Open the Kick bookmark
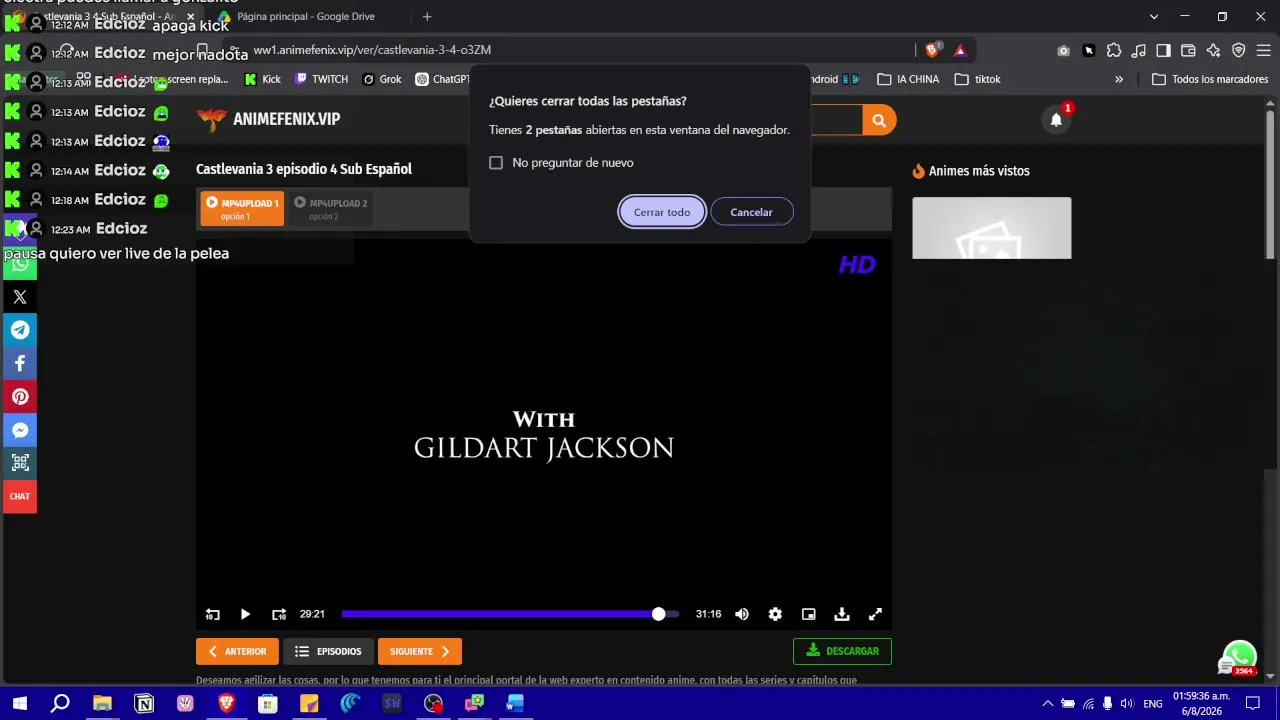This screenshot has width=1280, height=720. (x=262, y=79)
